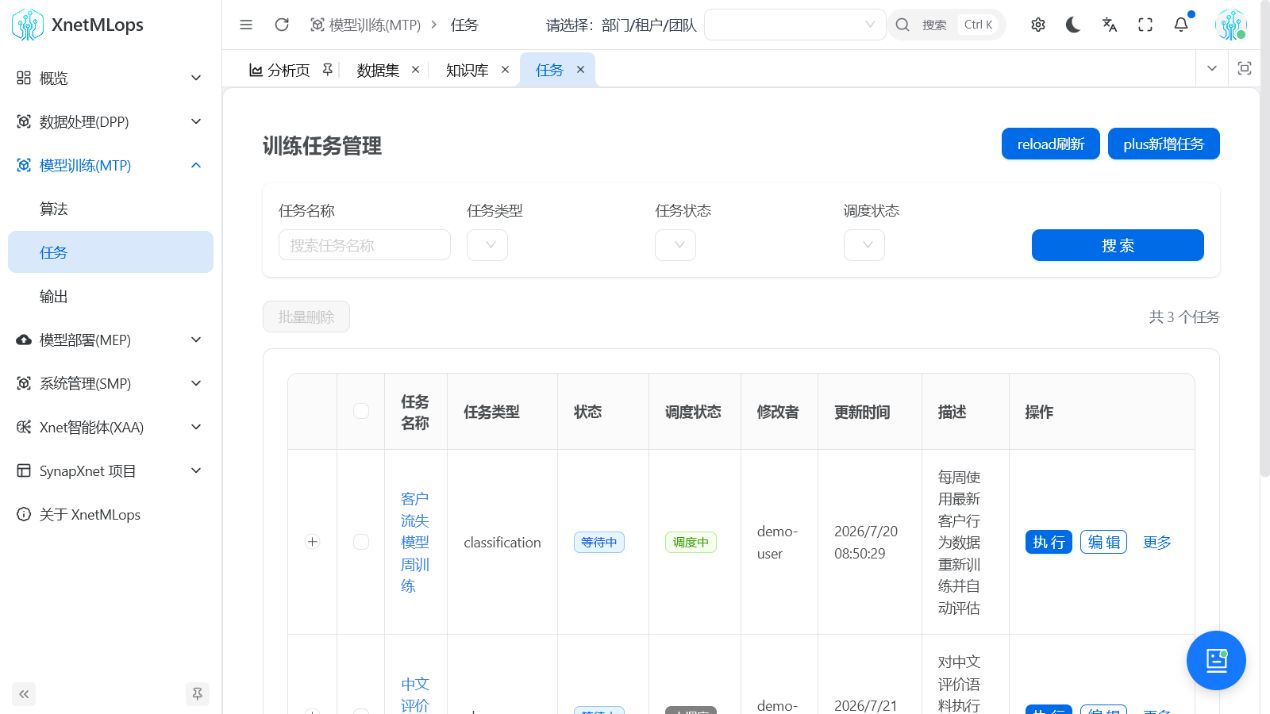Image resolution: width=1270 pixels, height=714 pixels.
Task: Open the language translation icon
Action: 1109,25
